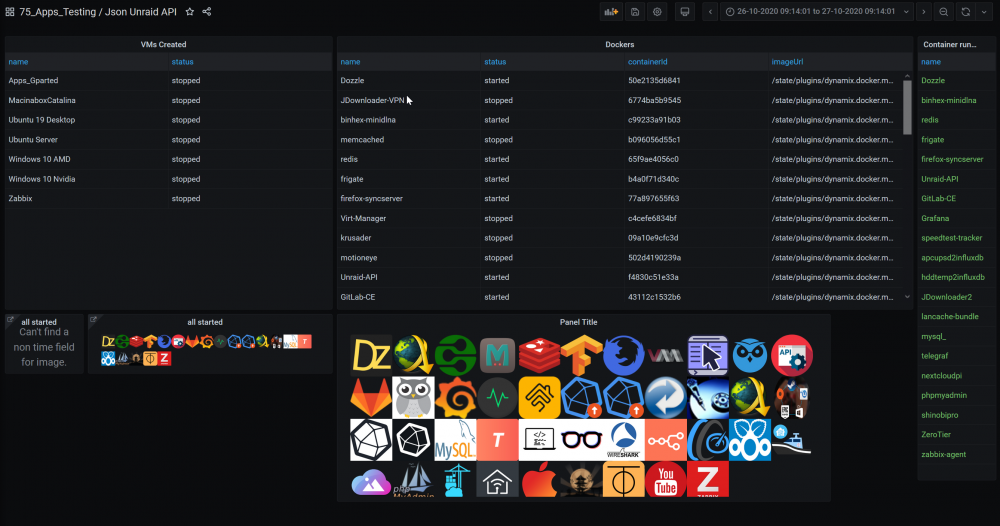Click the blue owl icon

pos(749,356)
